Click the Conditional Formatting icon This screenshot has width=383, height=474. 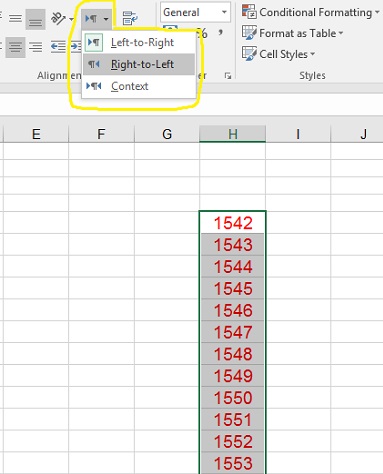point(249,12)
